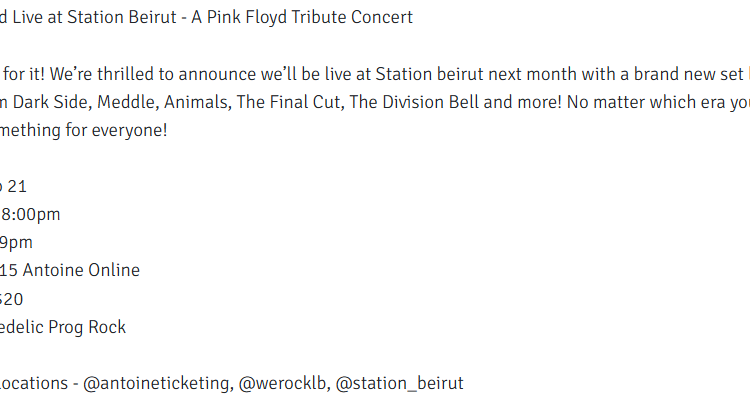Click the word 'Meddle' in description
Image resolution: width=750 pixels, height=394 pixels.
(x=128, y=102)
